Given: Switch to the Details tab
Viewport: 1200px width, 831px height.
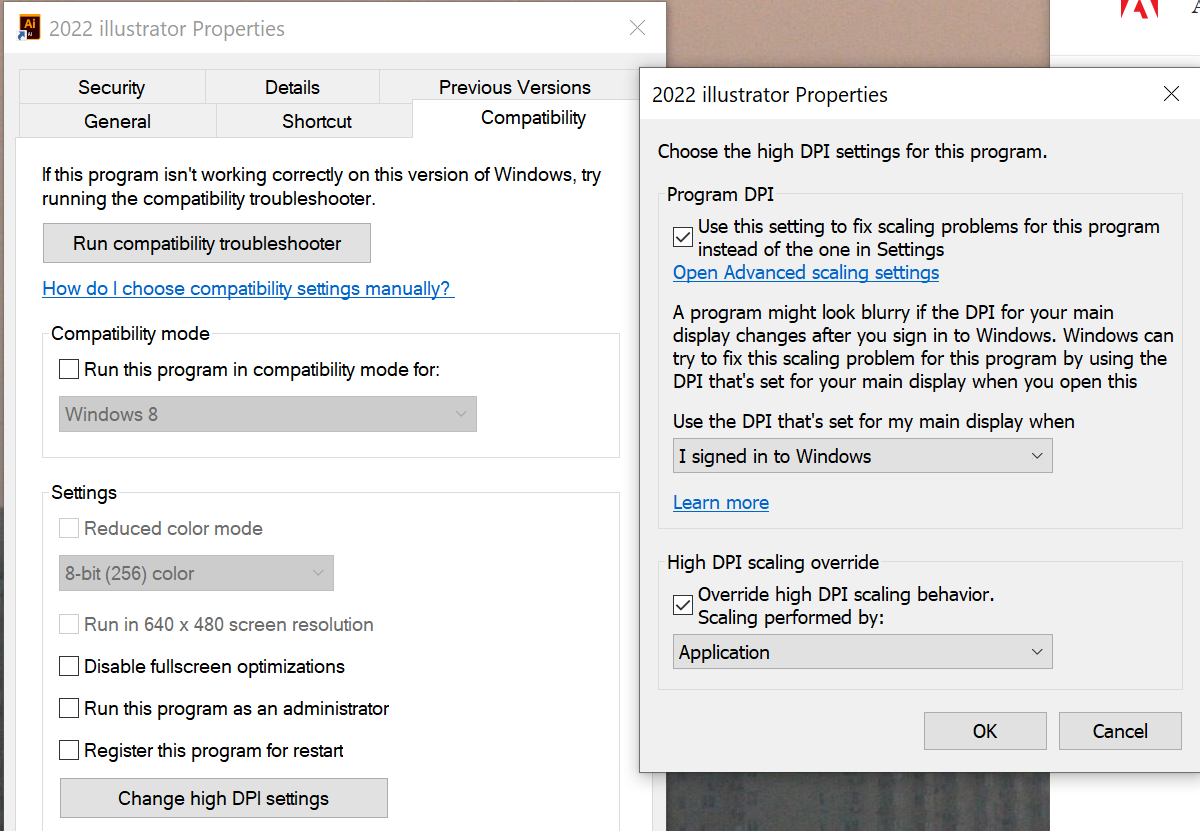Looking at the screenshot, I should click(x=292, y=87).
